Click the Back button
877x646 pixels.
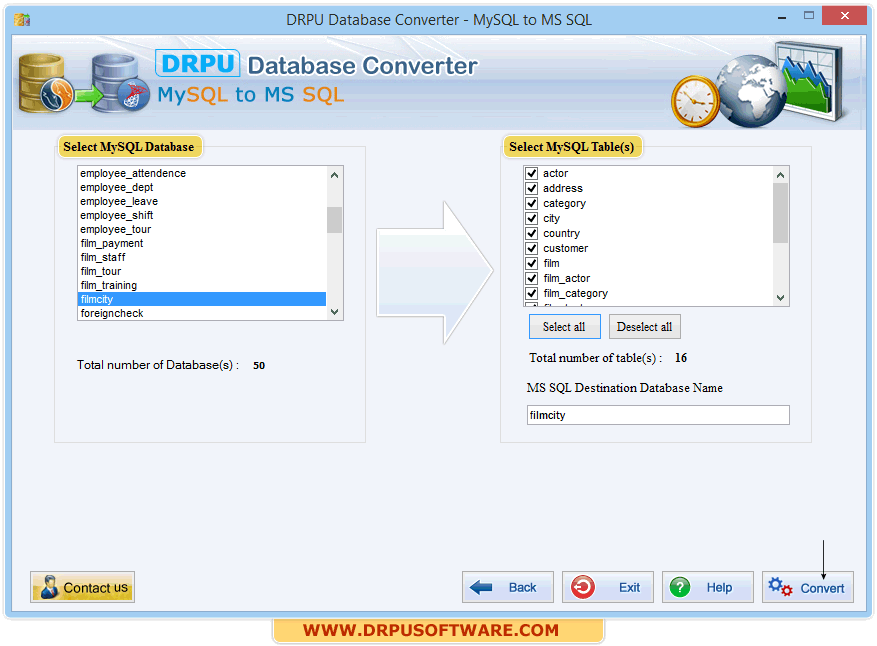(x=508, y=587)
